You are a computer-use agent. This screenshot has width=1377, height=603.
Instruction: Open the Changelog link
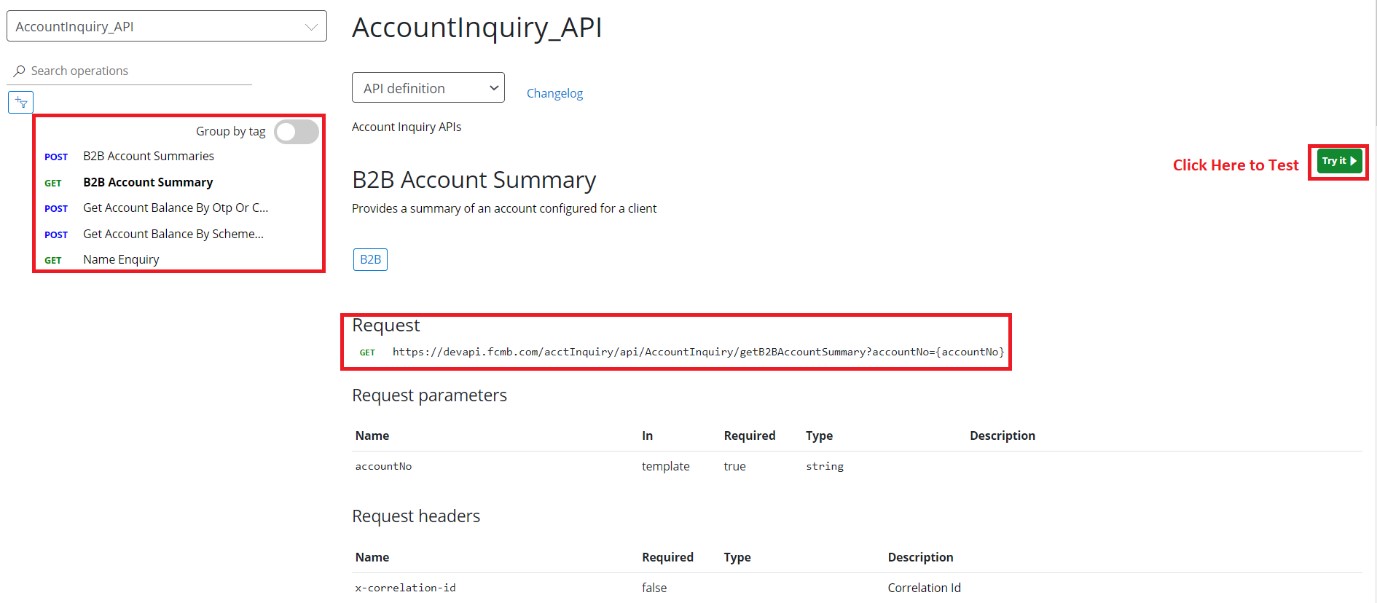[554, 93]
